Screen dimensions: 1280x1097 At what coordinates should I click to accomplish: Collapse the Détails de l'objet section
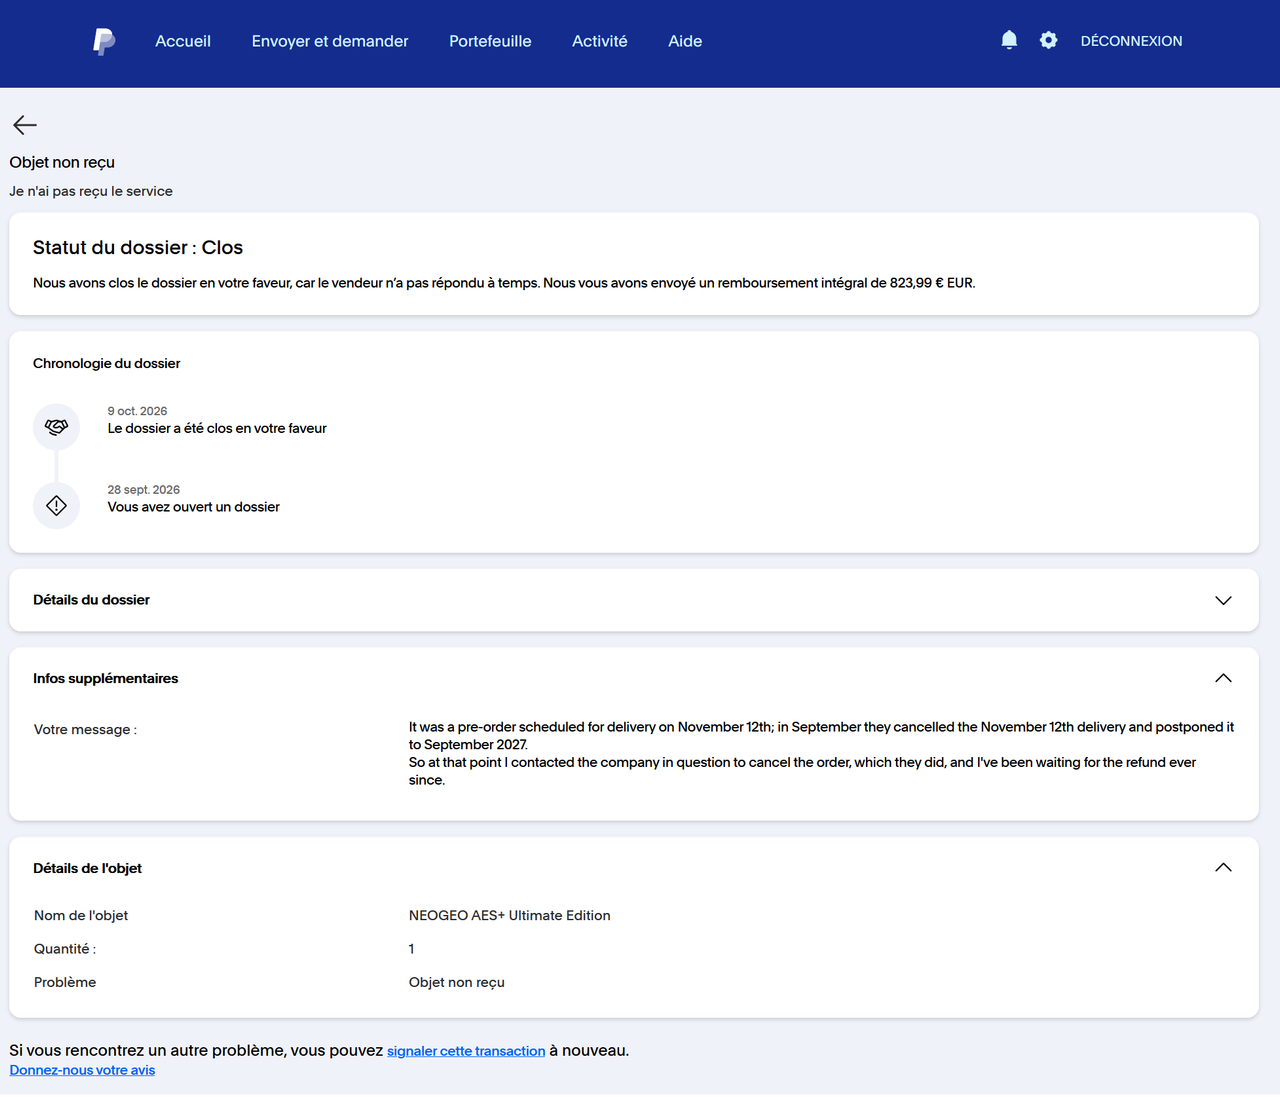coord(1223,868)
